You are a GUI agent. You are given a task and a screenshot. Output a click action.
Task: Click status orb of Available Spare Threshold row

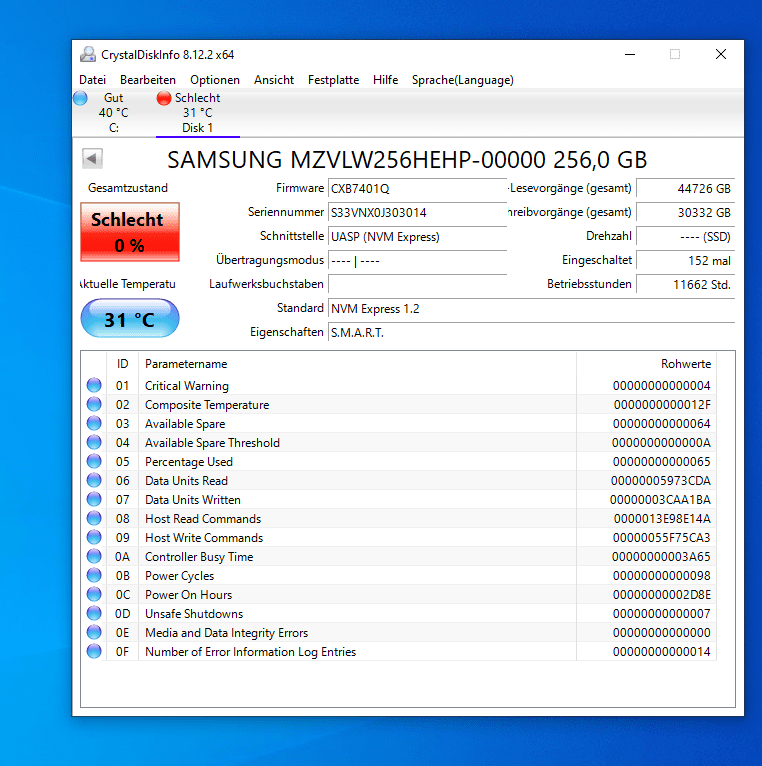pos(94,443)
